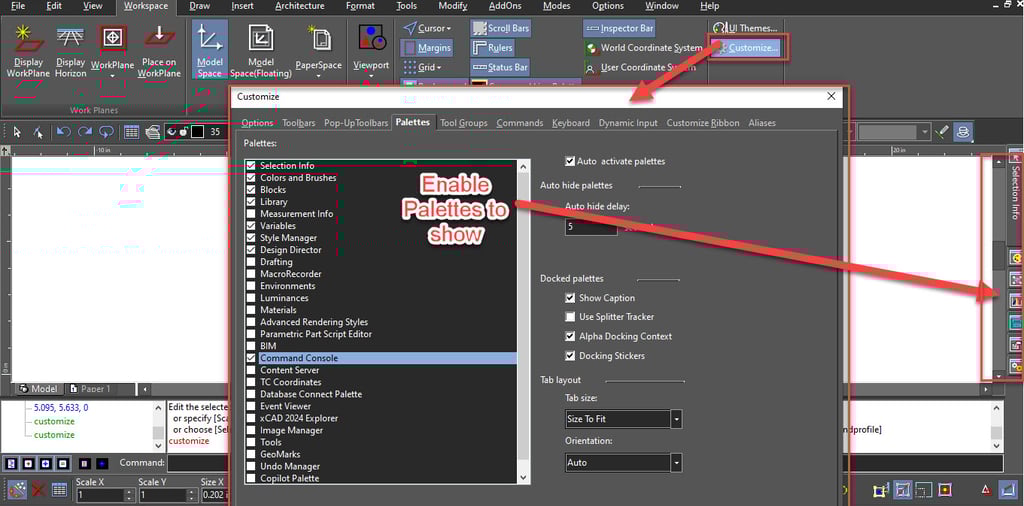Open the Workspace ribbon tab
This screenshot has height=506, width=1024.
pyautogui.click(x=146, y=7)
